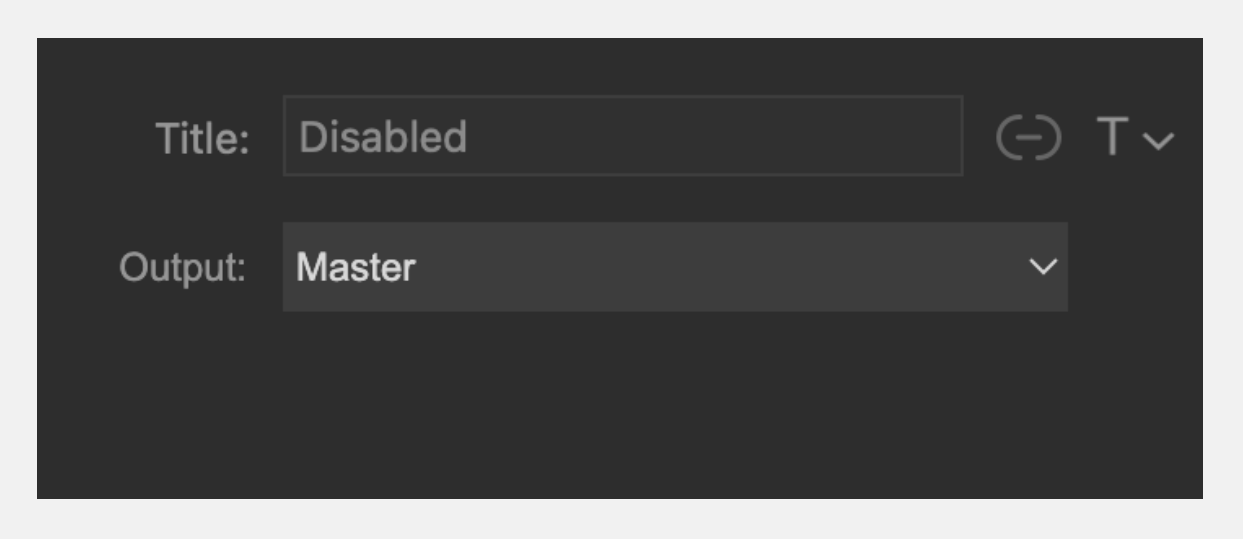
Task: Open the Output dropdown showing Master
Action: tap(675, 267)
